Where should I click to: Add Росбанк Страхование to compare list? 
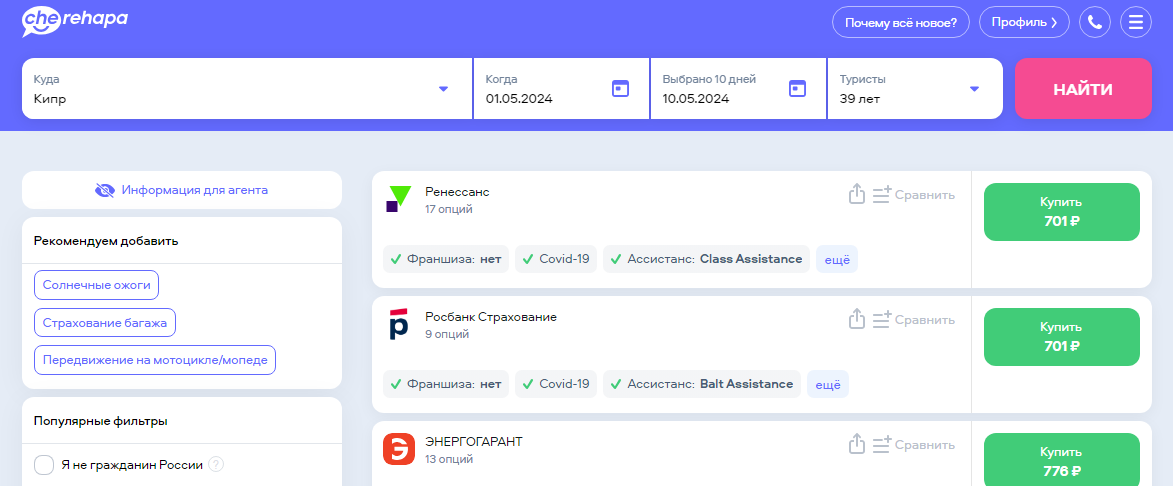(914, 320)
